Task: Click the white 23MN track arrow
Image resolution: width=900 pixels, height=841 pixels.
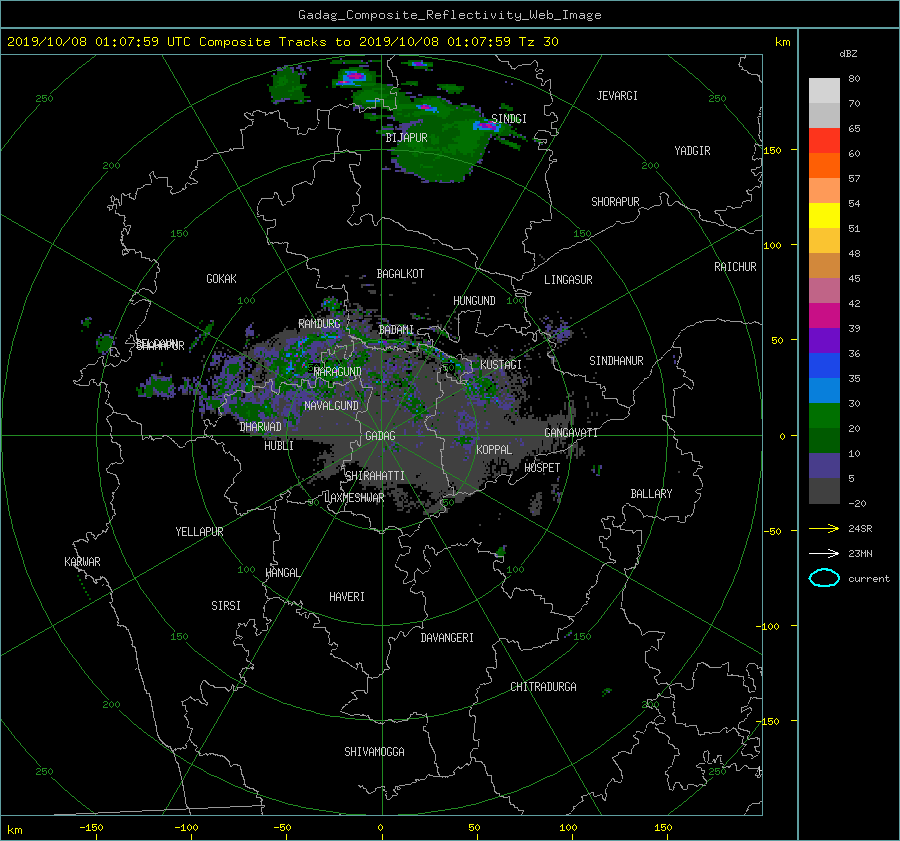Action: (824, 553)
